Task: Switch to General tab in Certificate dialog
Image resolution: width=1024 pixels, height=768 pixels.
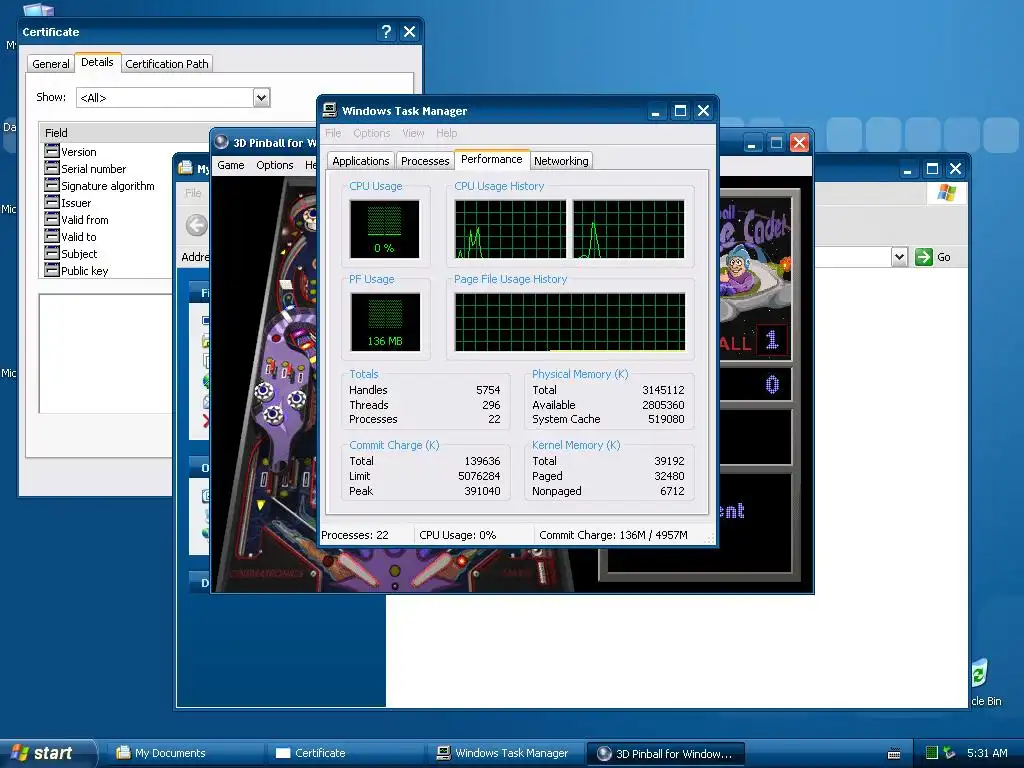Action: [x=50, y=64]
